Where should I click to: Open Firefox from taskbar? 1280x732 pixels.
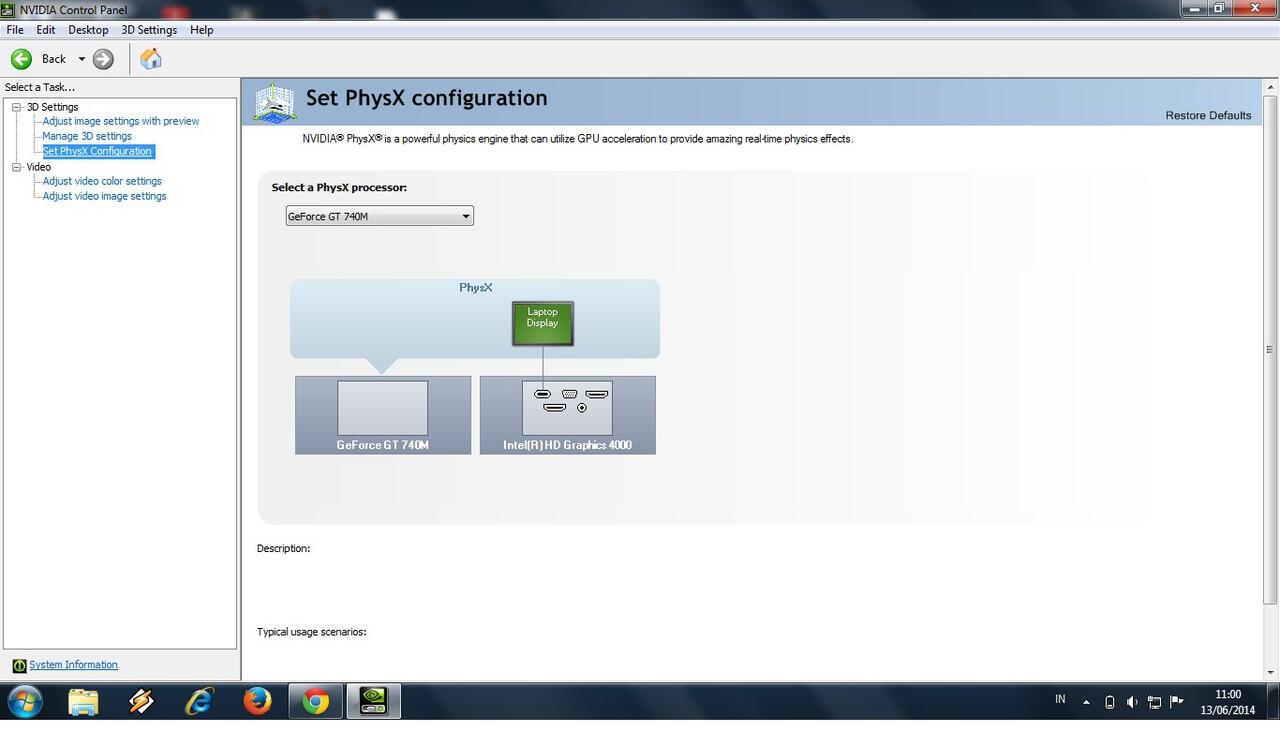click(257, 701)
